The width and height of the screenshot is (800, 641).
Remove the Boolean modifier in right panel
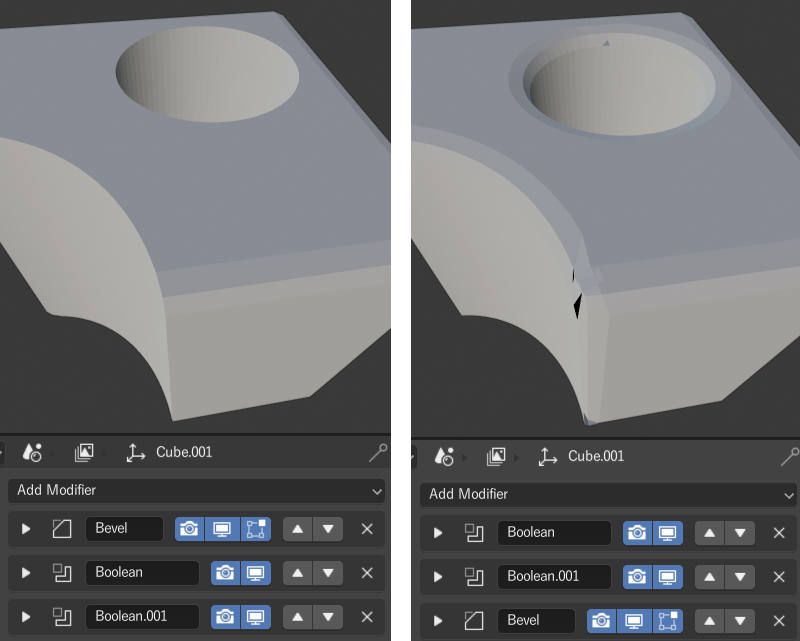pos(779,533)
